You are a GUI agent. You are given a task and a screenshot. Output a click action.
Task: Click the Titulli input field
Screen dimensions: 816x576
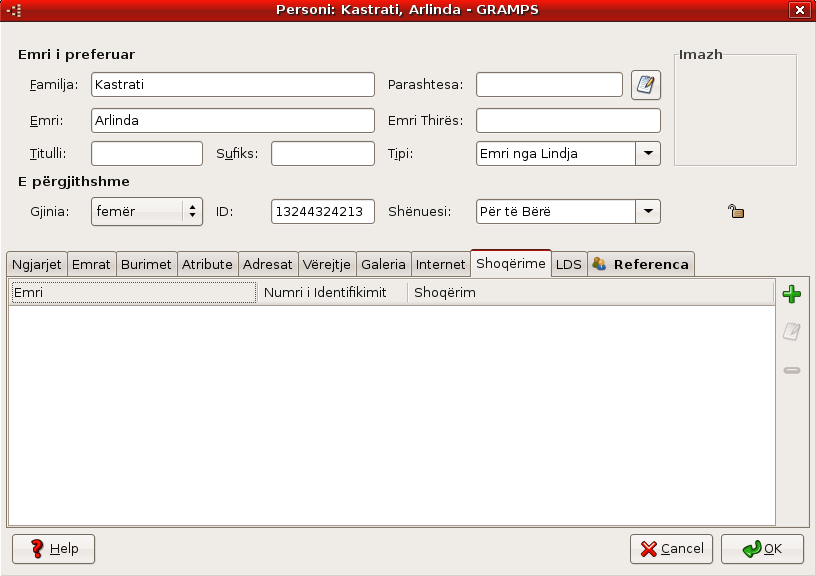[x=147, y=153]
